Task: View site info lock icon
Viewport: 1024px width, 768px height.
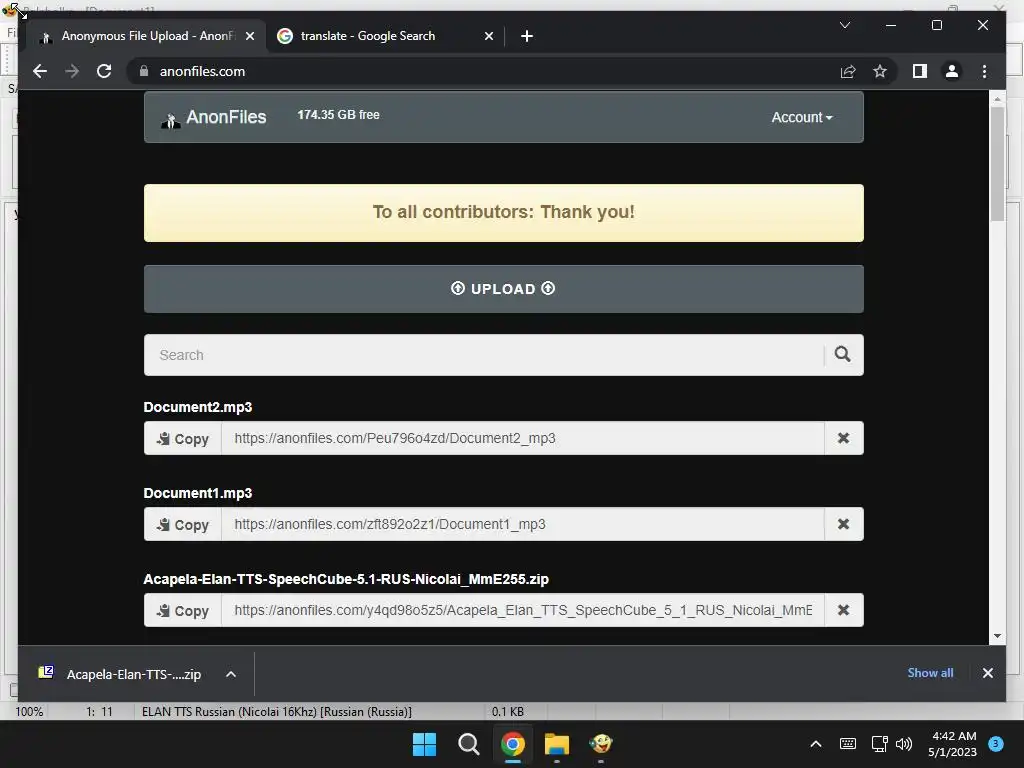Action: tap(144, 71)
